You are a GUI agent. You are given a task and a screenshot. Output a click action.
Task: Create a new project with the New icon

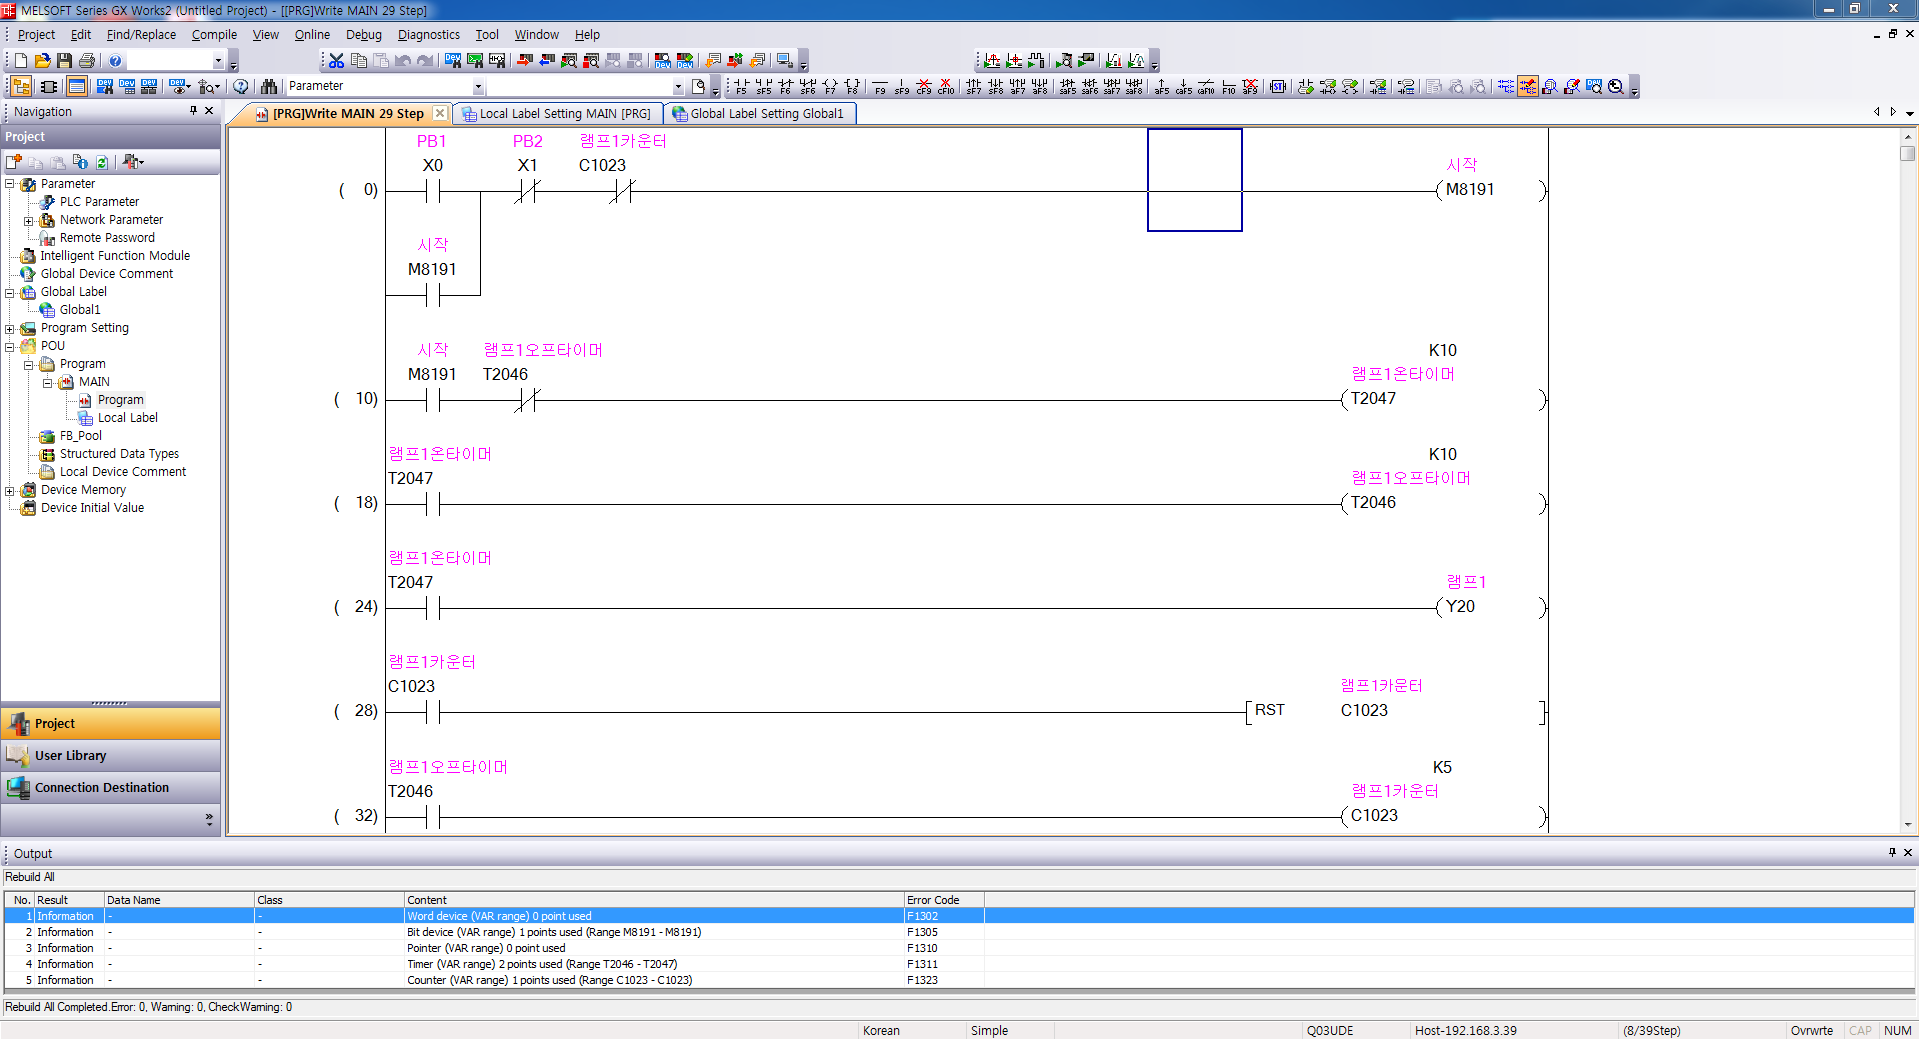[x=21, y=61]
